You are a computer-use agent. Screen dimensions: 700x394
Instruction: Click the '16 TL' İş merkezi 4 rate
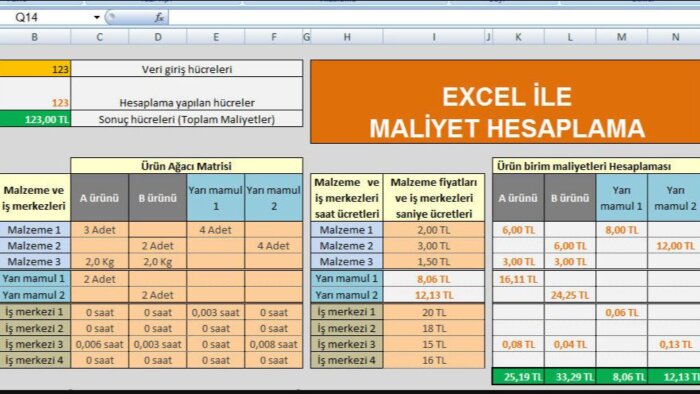[433, 360]
